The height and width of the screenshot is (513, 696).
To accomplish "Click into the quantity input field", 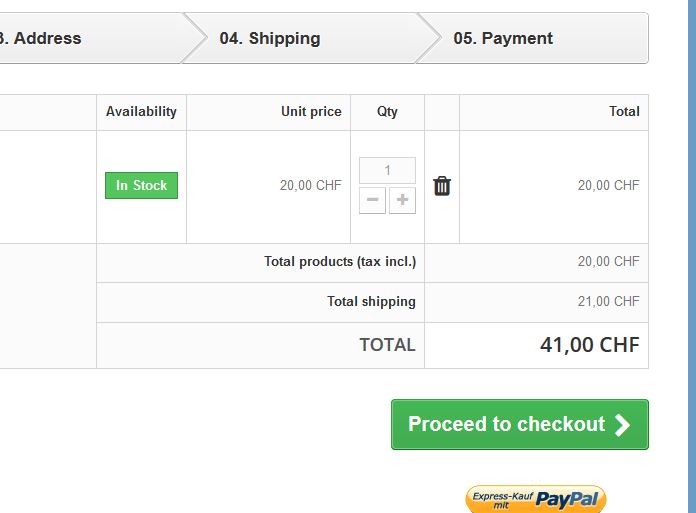I will coord(387,170).
